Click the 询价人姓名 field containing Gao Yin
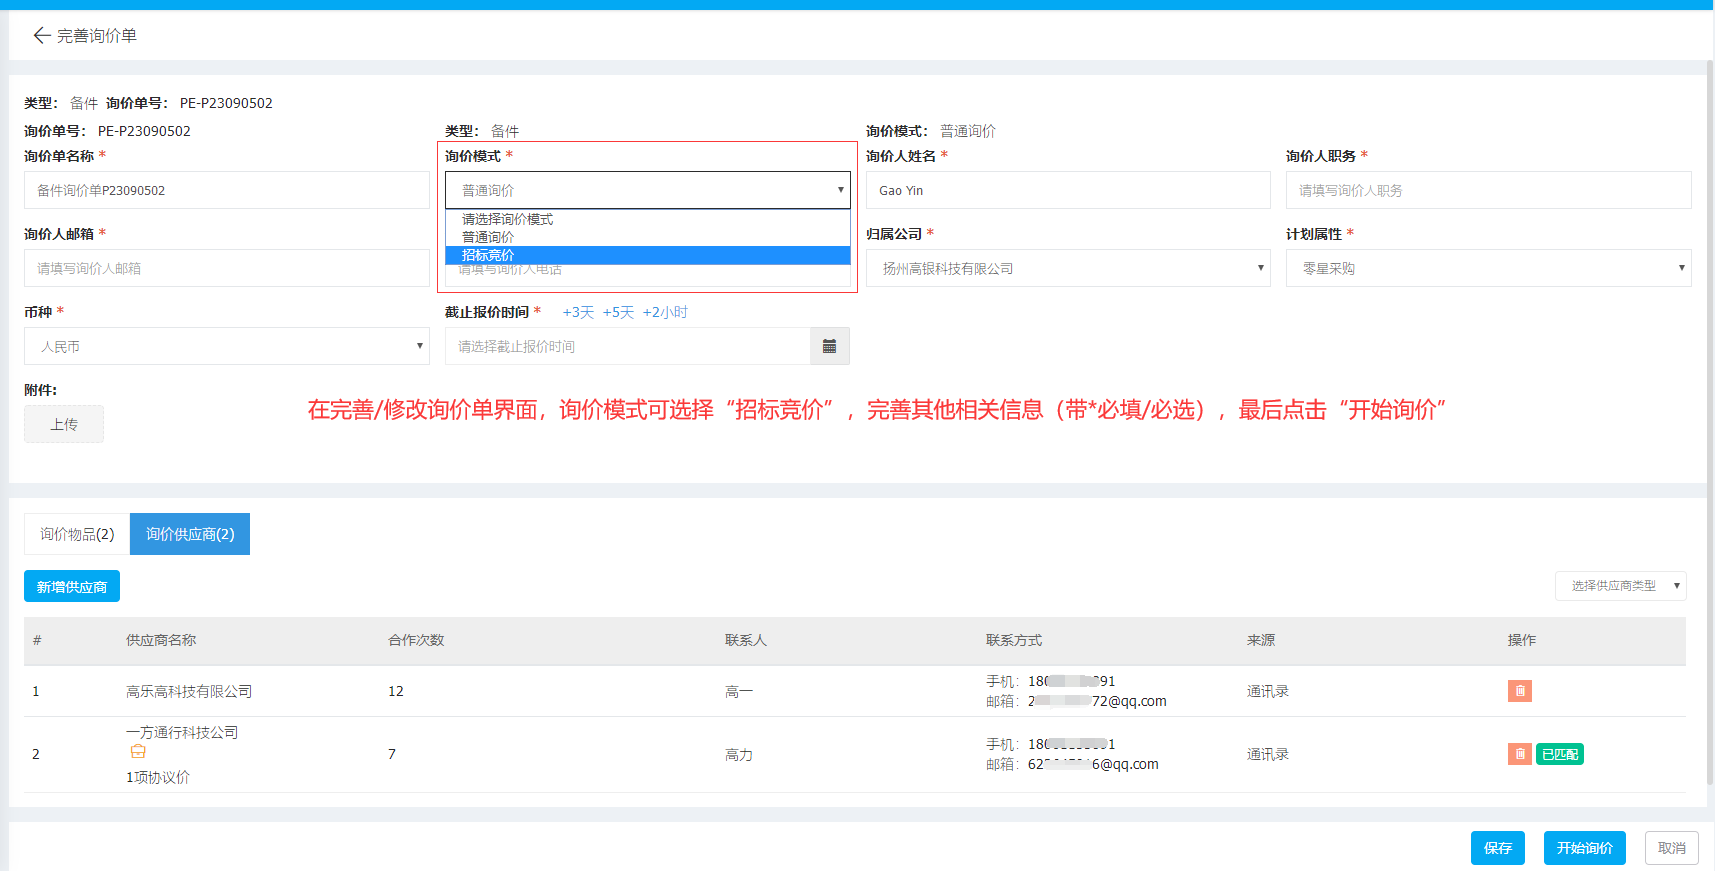This screenshot has width=1715, height=871. 1068,190
